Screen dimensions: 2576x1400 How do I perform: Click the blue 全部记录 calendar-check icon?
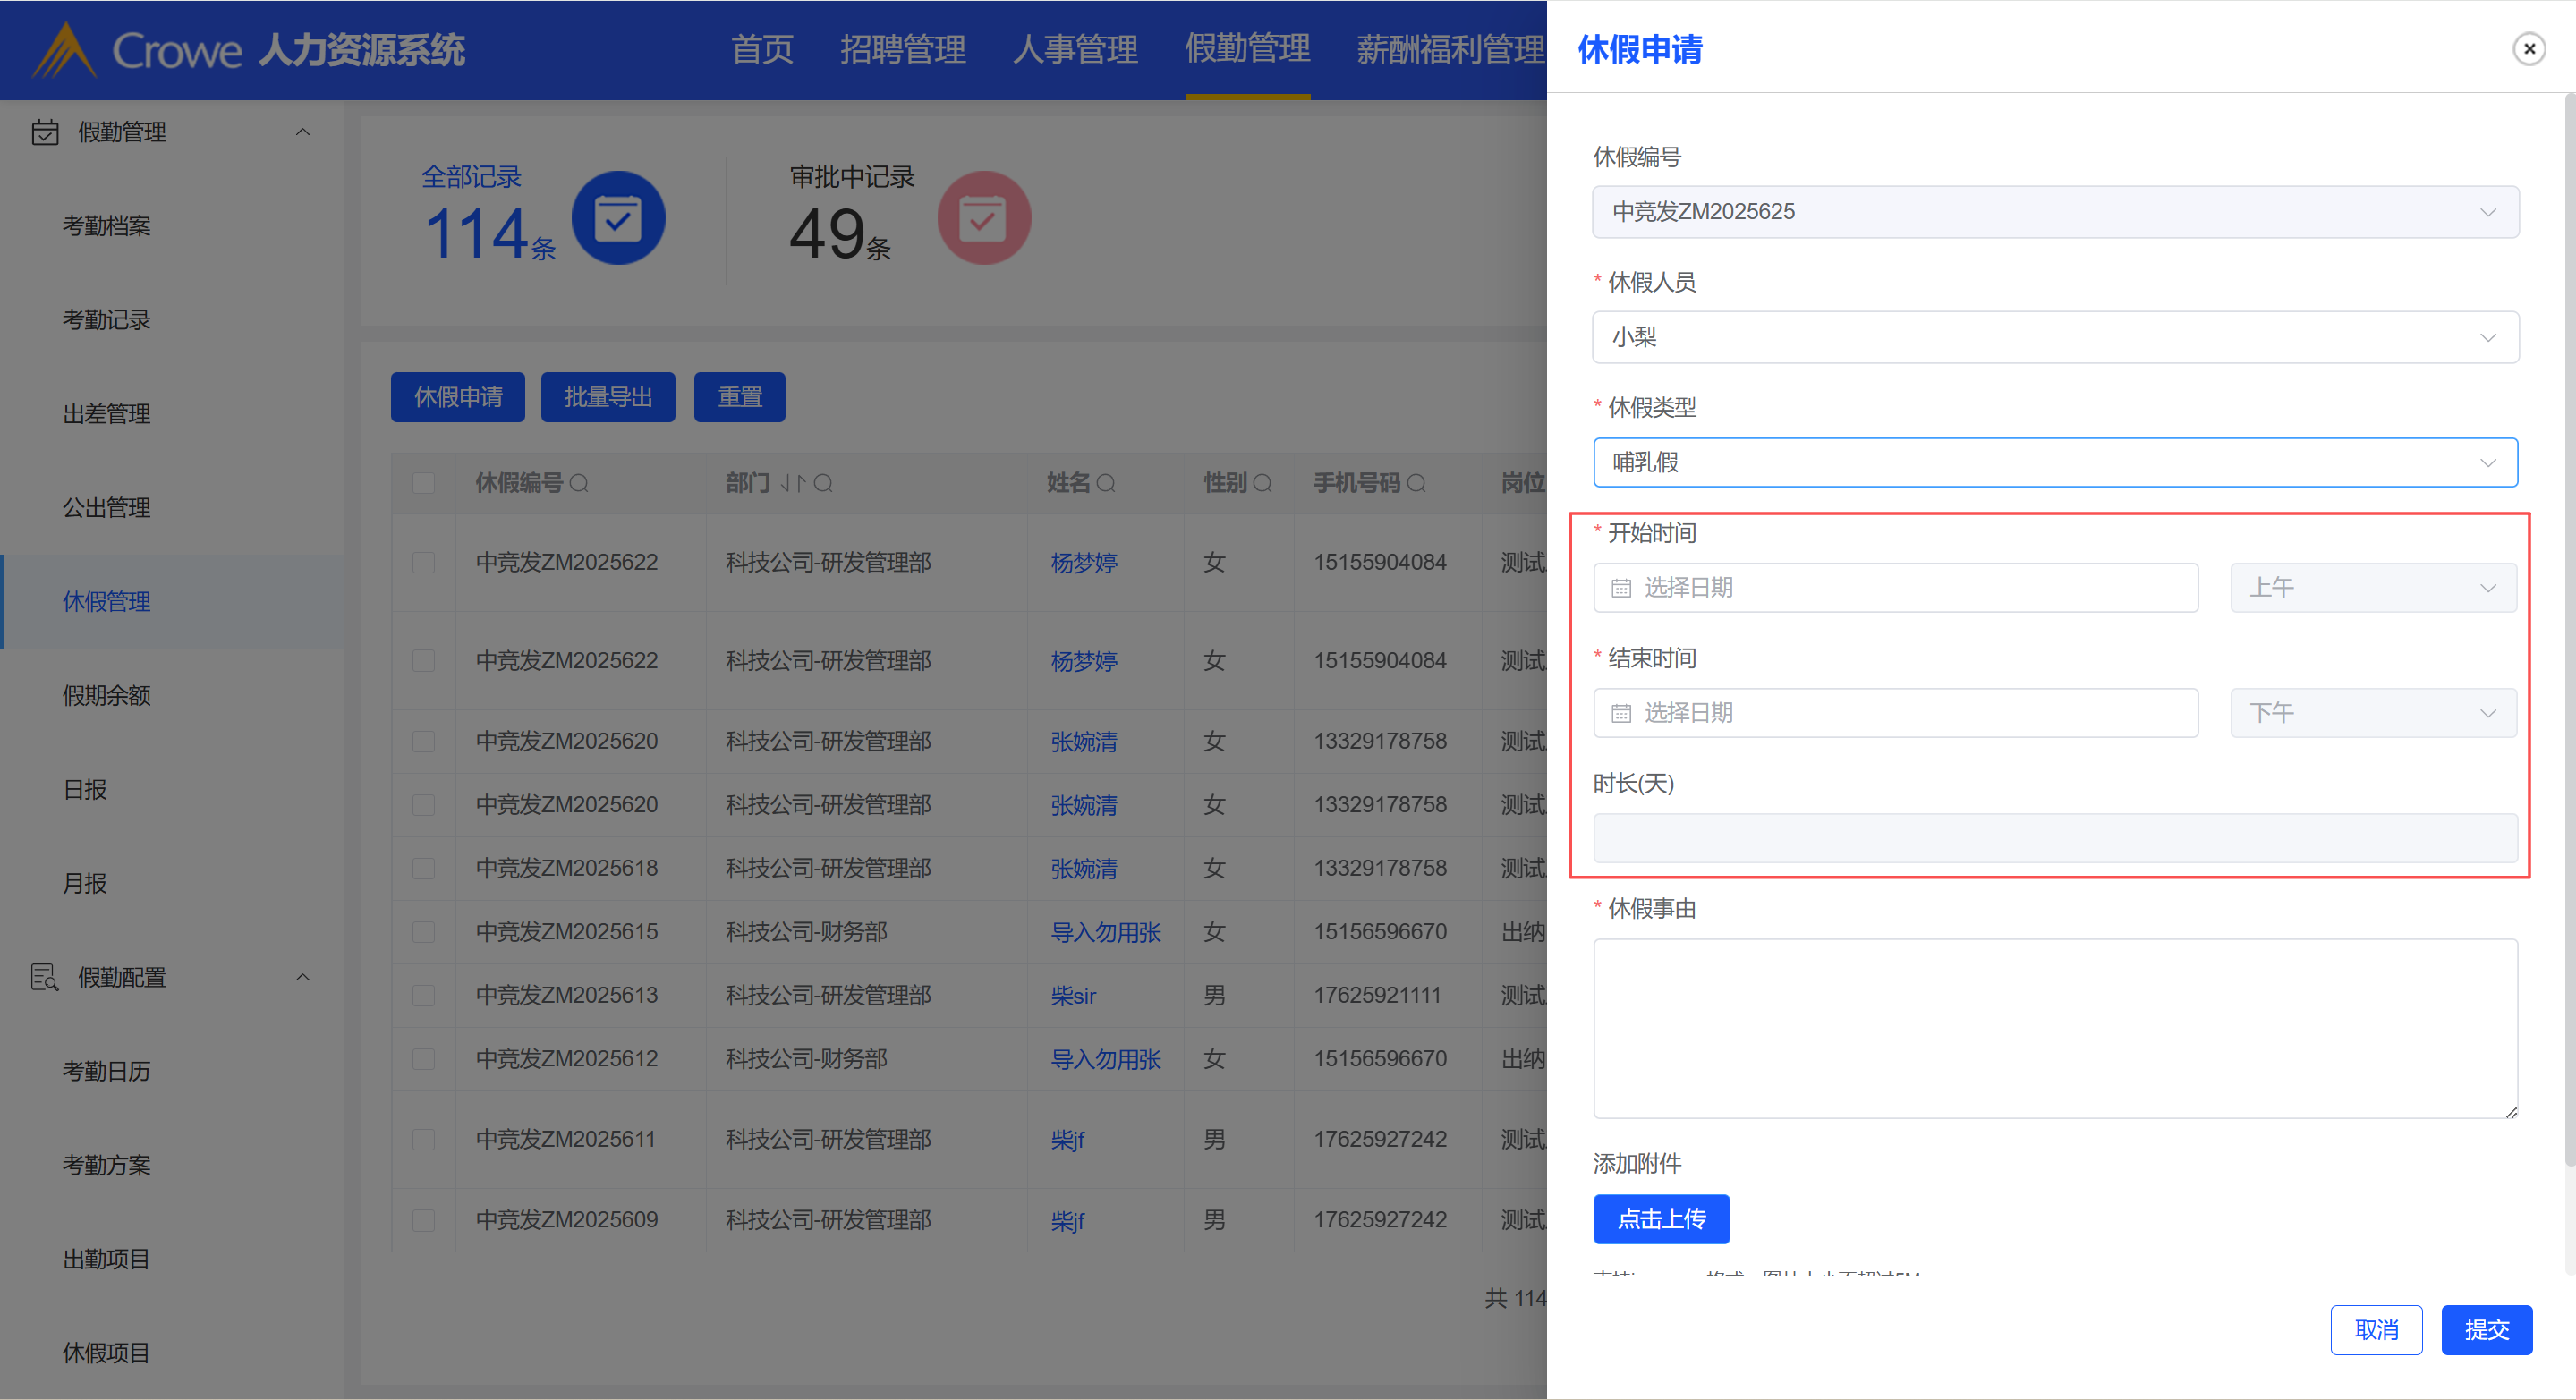[618, 218]
